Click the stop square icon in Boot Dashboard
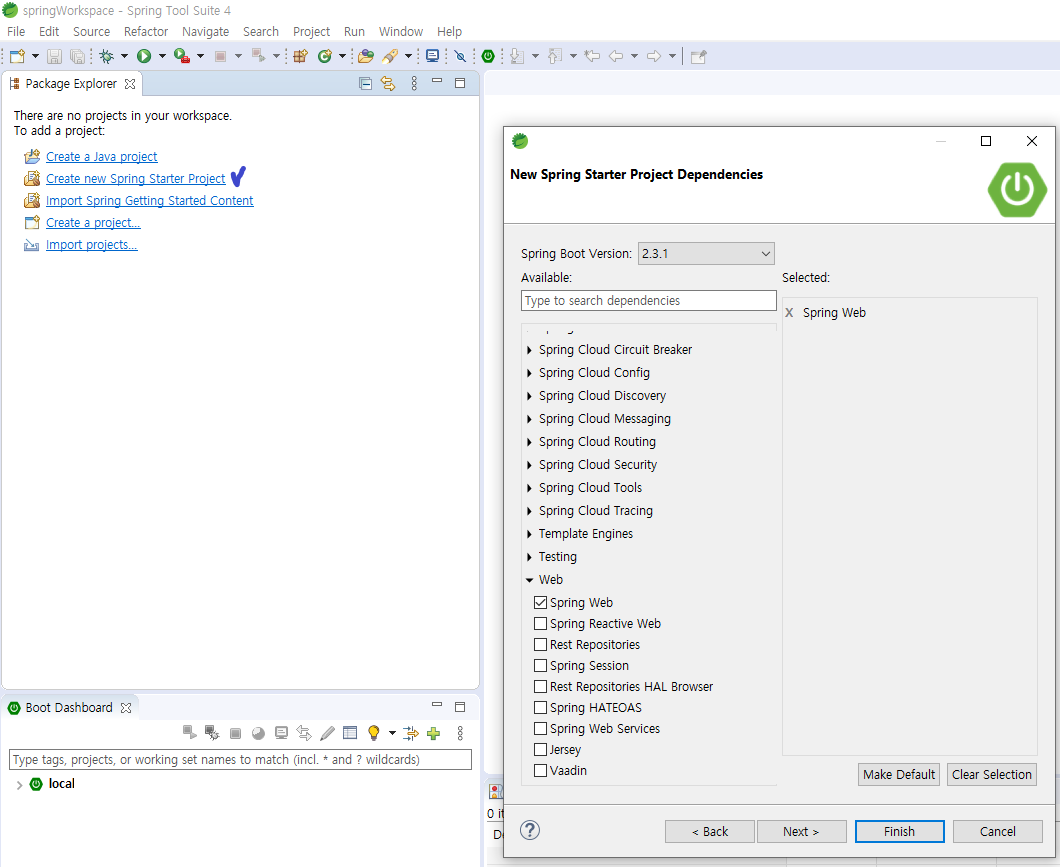 point(235,733)
